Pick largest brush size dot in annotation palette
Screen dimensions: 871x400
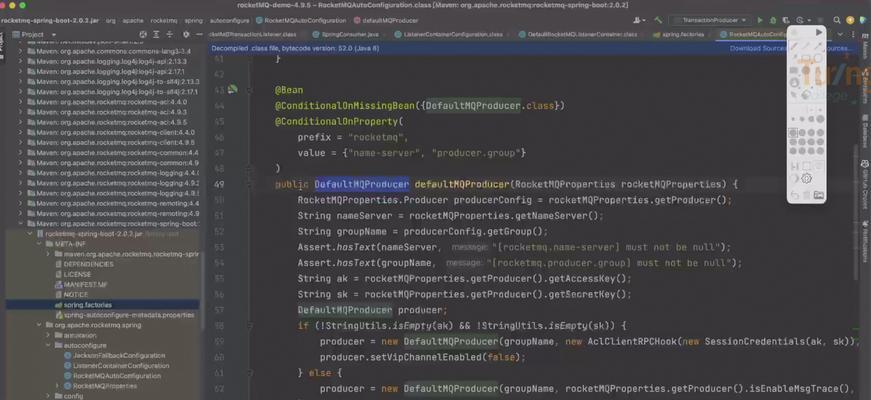(x=819, y=118)
